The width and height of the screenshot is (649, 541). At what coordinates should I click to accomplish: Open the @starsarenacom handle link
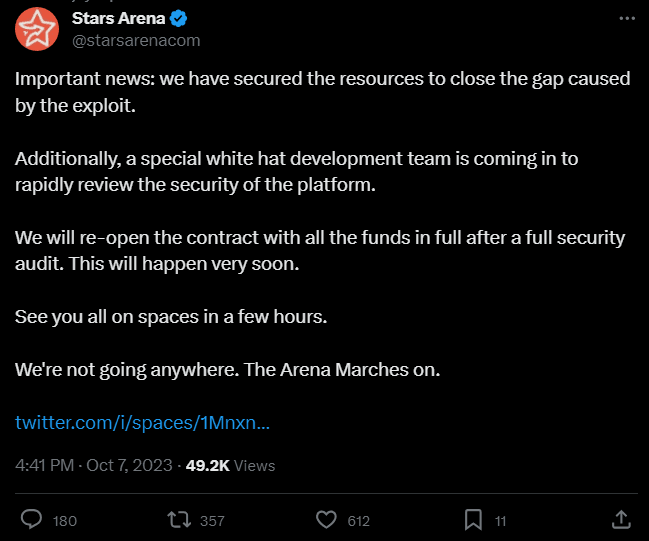click(x=136, y=41)
